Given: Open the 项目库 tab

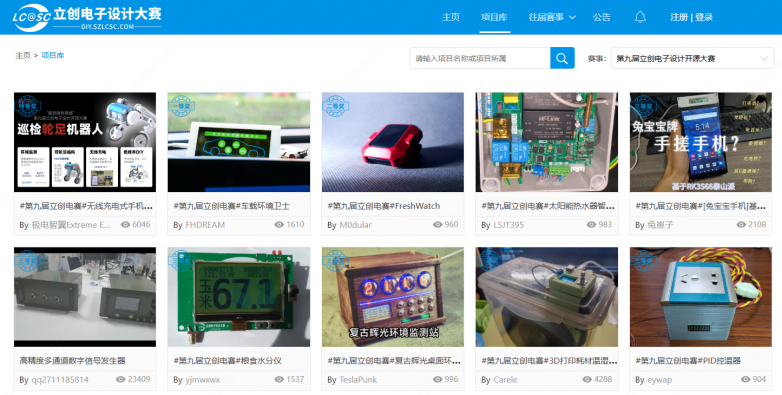Looking at the screenshot, I should tap(494, 17).
